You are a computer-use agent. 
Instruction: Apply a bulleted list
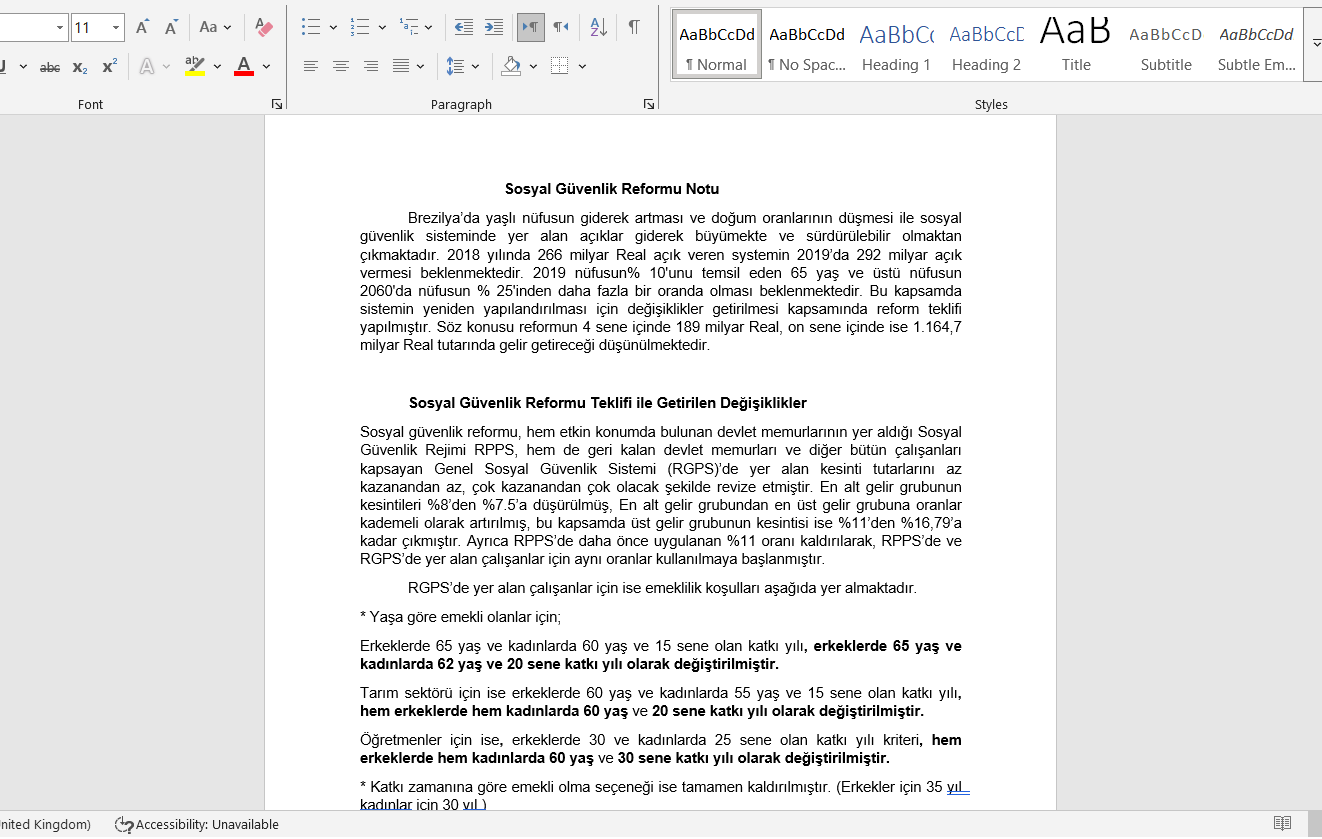coord(310,28)
